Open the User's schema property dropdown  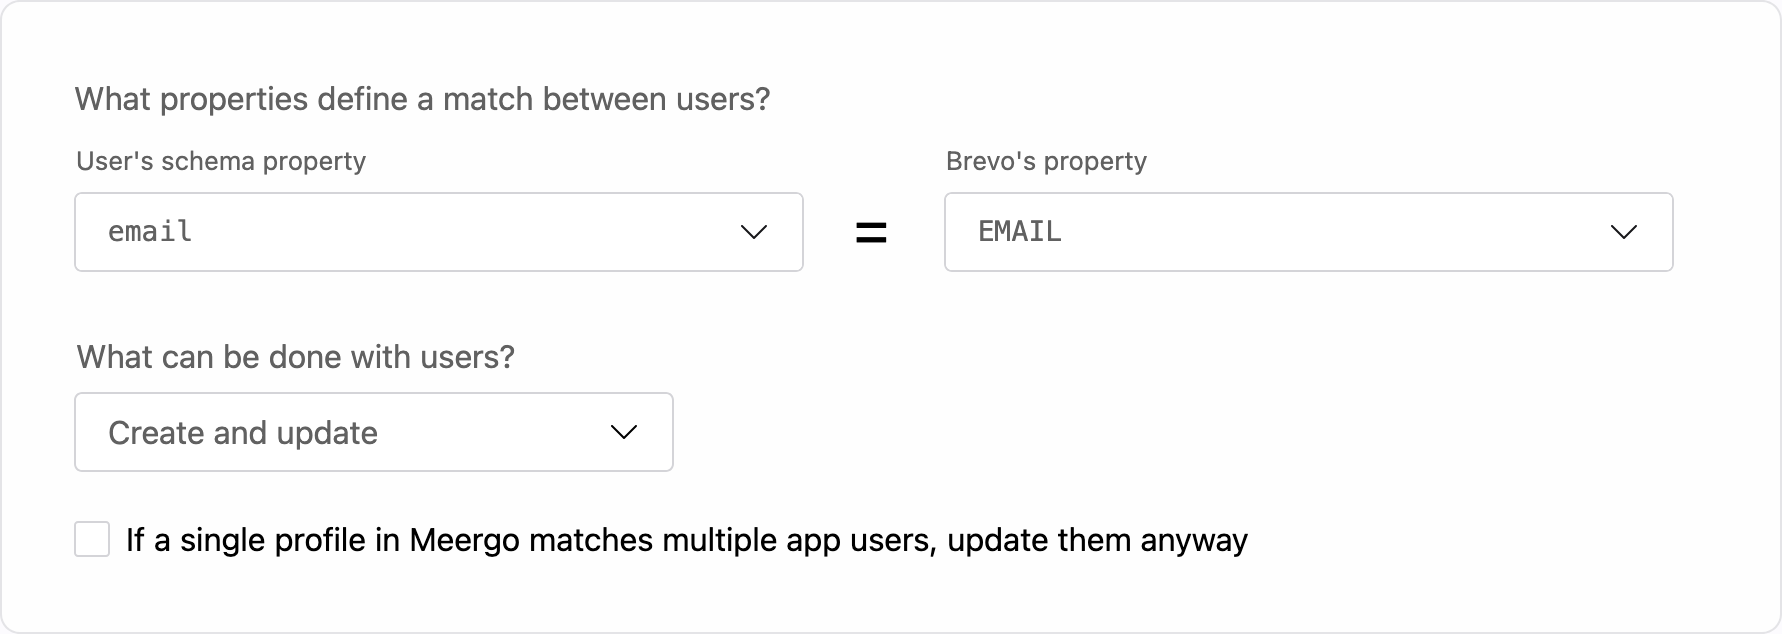[438, 232]
